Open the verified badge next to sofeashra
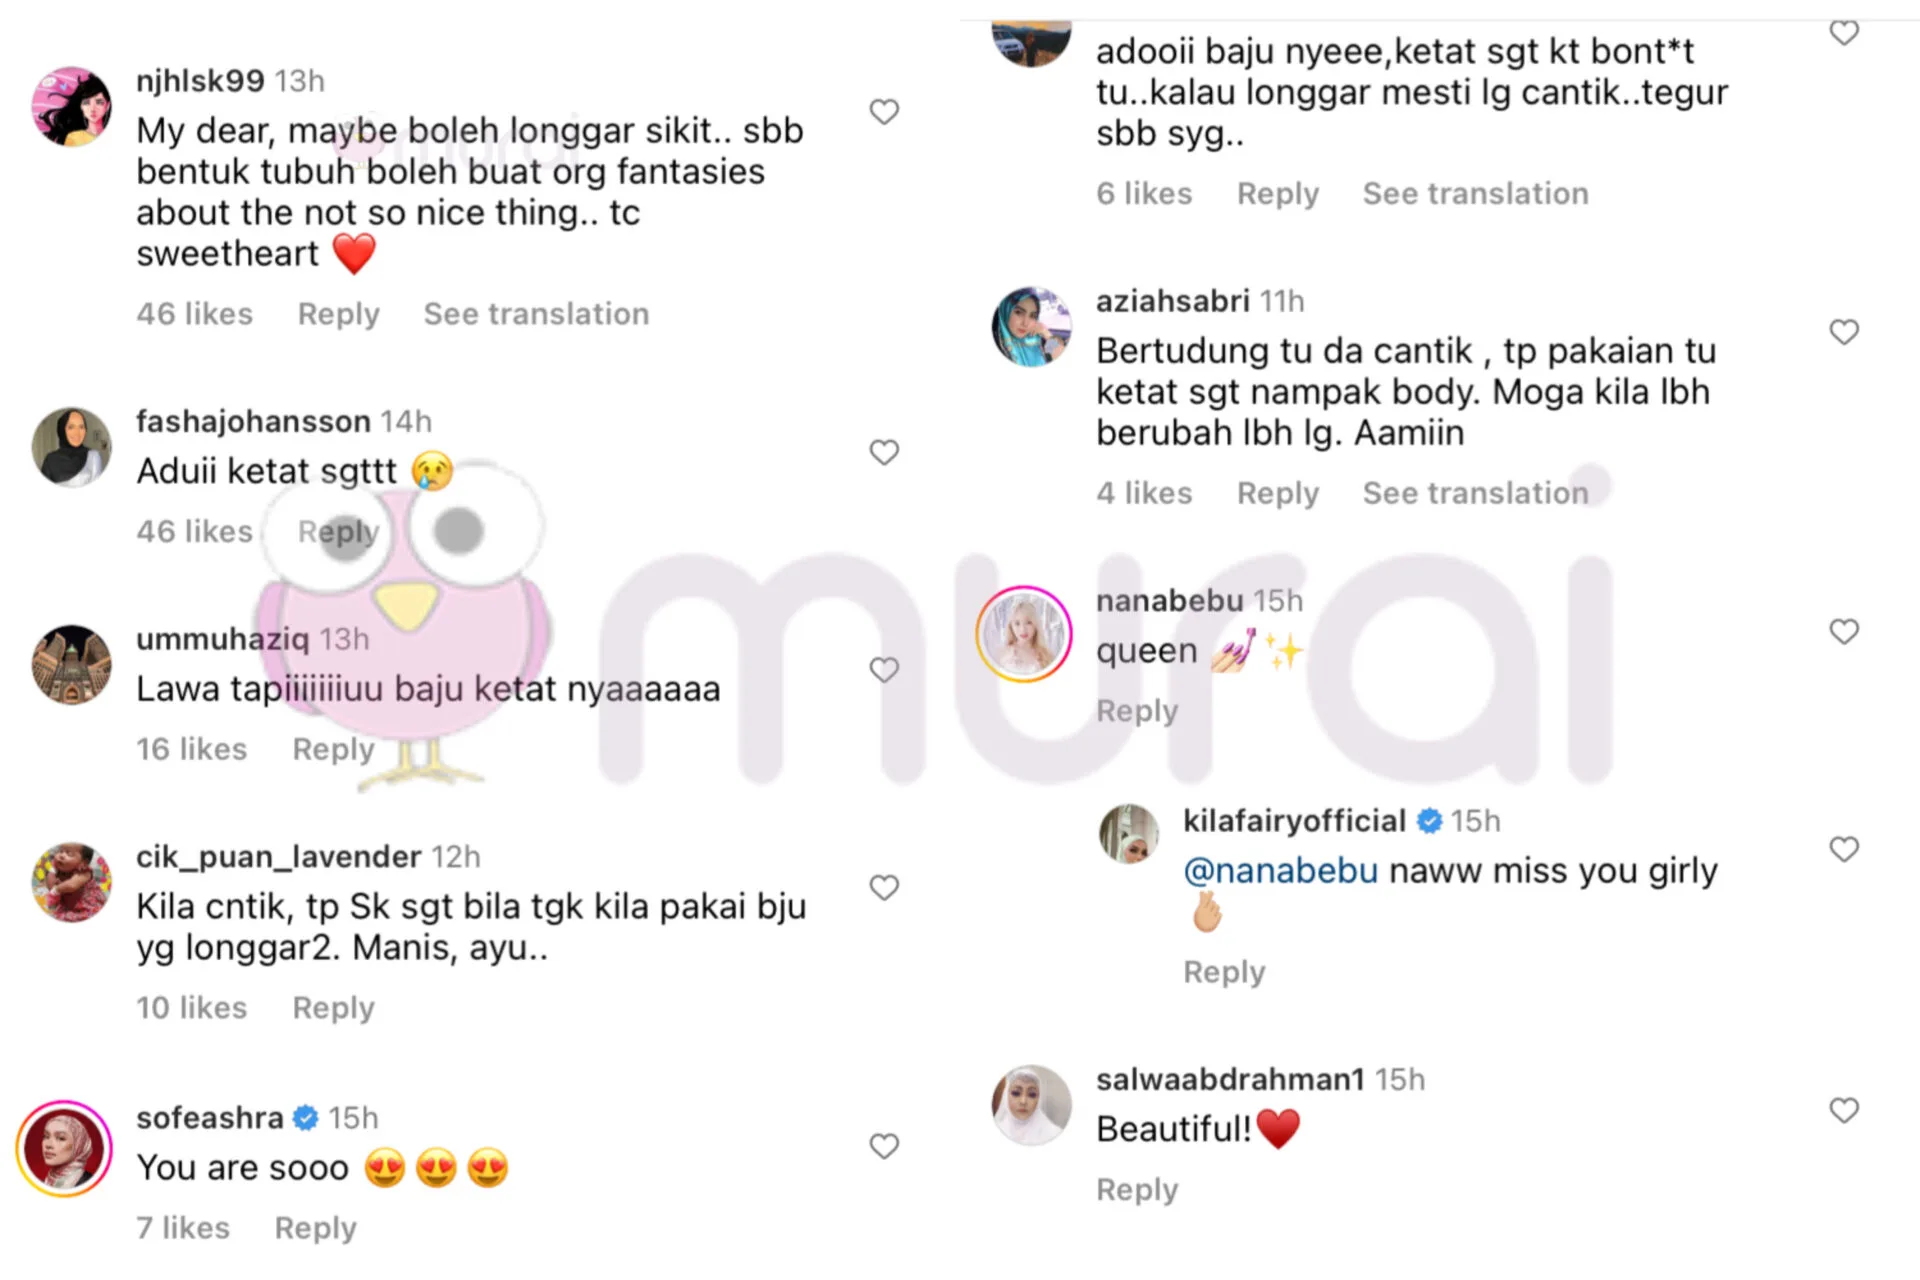Image resolution: width=1920 pixels, height=1280 pixels. (x=306, y=1118)
